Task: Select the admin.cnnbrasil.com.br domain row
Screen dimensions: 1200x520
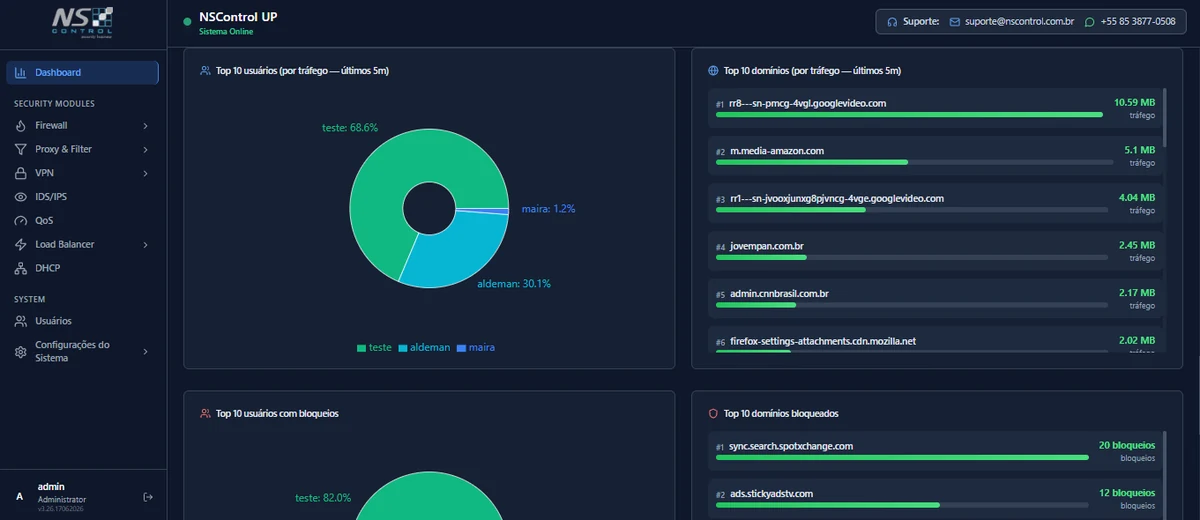Action: [x=936, y=299]
